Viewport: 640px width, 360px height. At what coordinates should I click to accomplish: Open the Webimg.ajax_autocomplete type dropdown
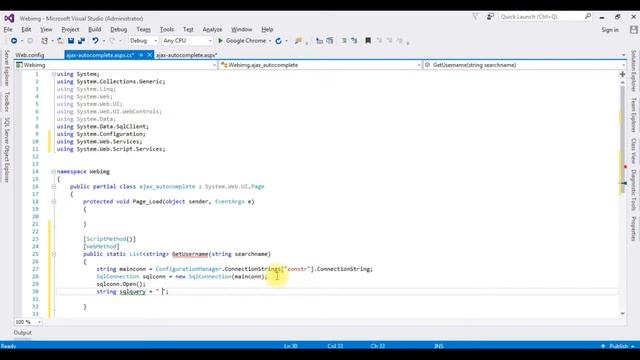pyautogui.click(x=419, y=65)
